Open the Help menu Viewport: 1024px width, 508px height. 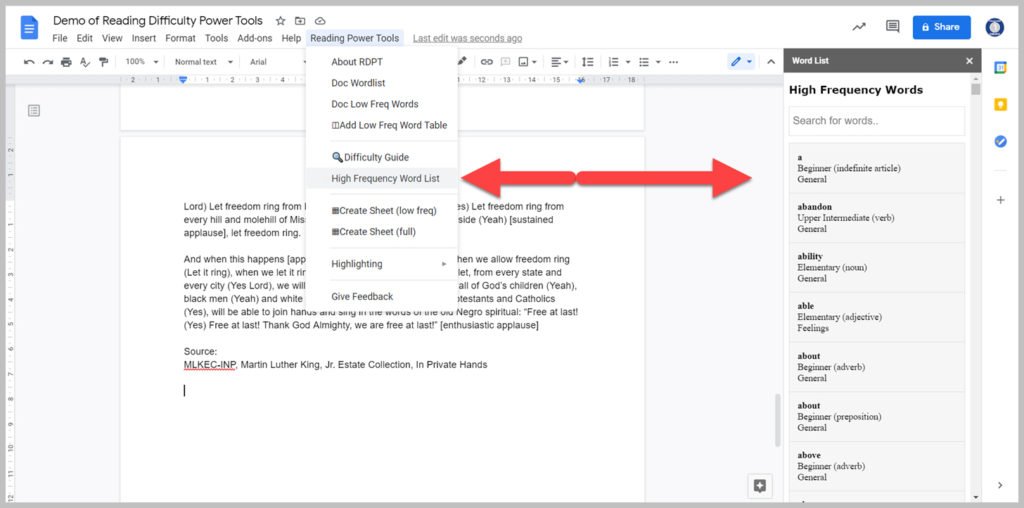291,39
